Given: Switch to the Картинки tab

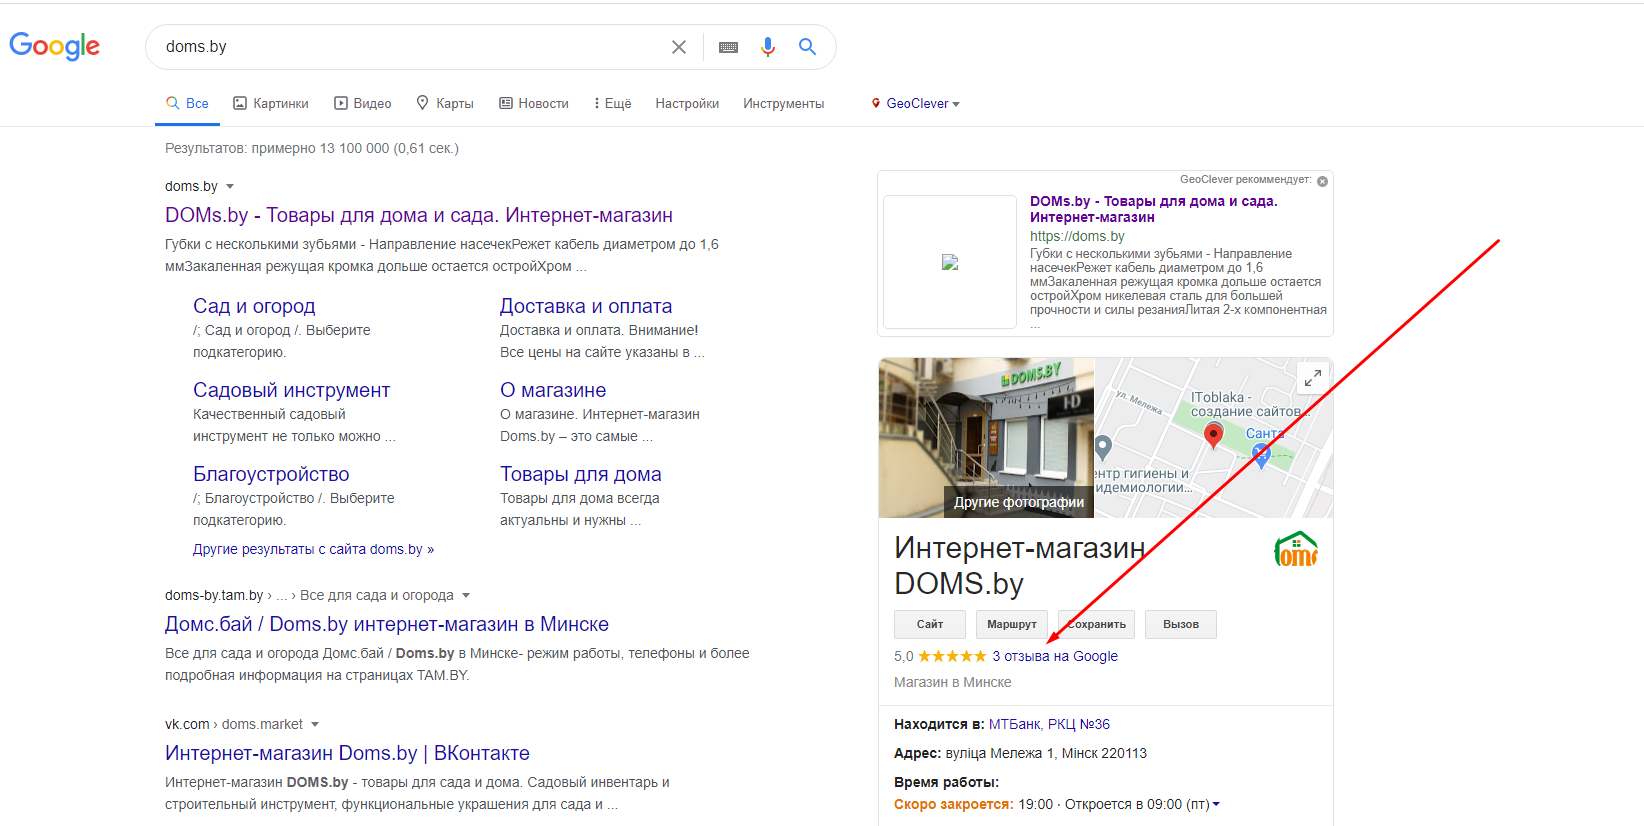Looking at the screenshot, I should [x=271, y=103].
